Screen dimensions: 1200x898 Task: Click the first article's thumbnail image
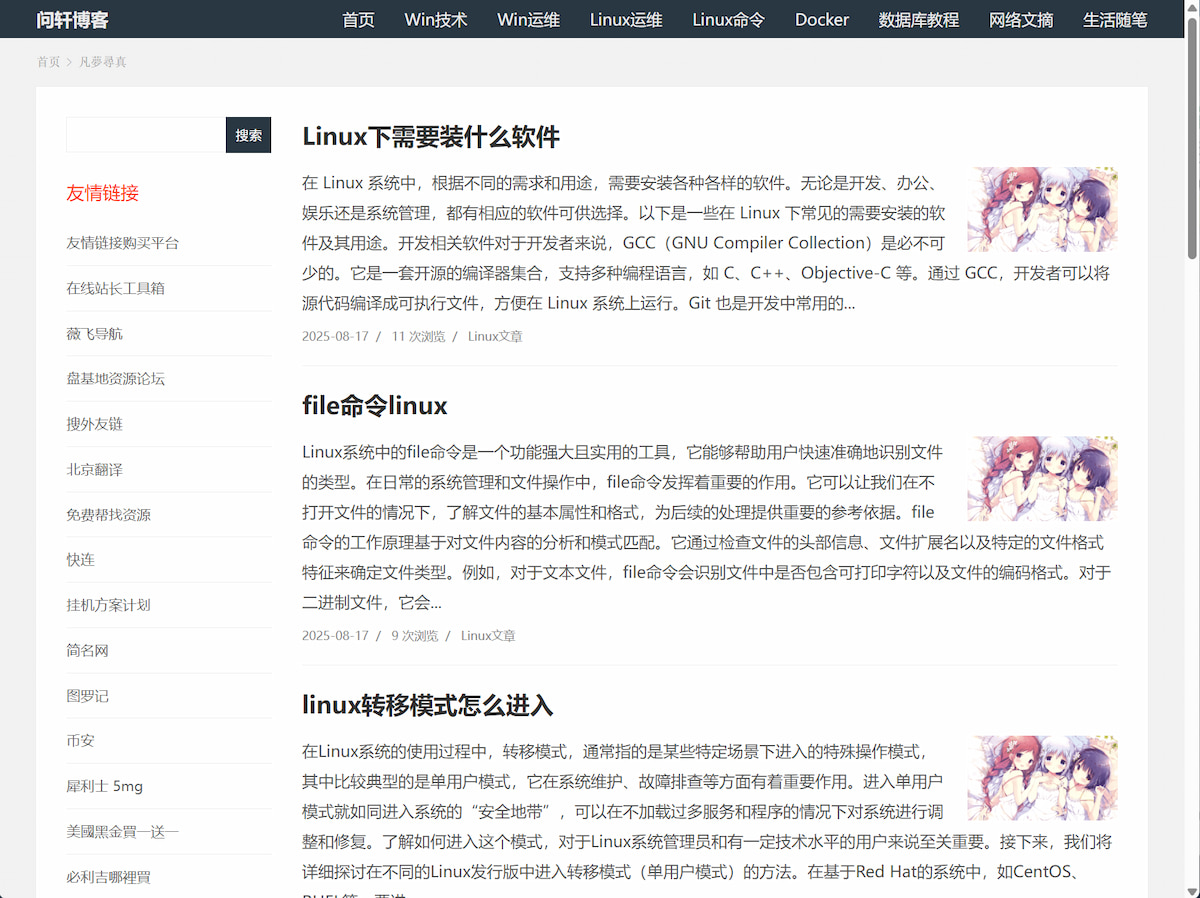[1042, 209]
